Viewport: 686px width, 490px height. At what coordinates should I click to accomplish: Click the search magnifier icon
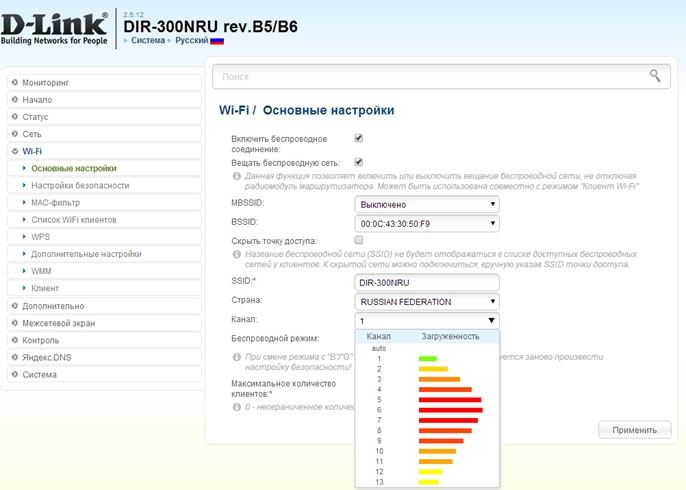click(655, 75)
